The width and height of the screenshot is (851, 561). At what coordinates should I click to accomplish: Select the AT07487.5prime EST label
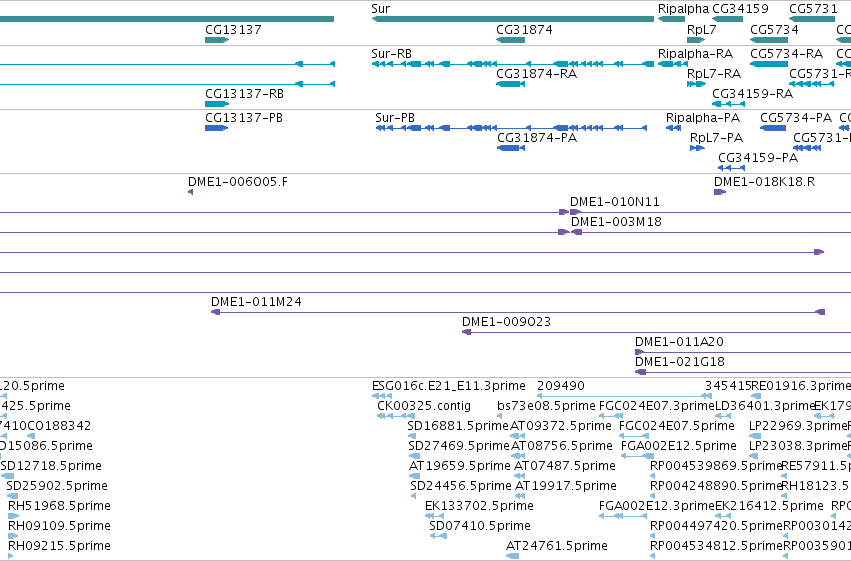(564, 466)
